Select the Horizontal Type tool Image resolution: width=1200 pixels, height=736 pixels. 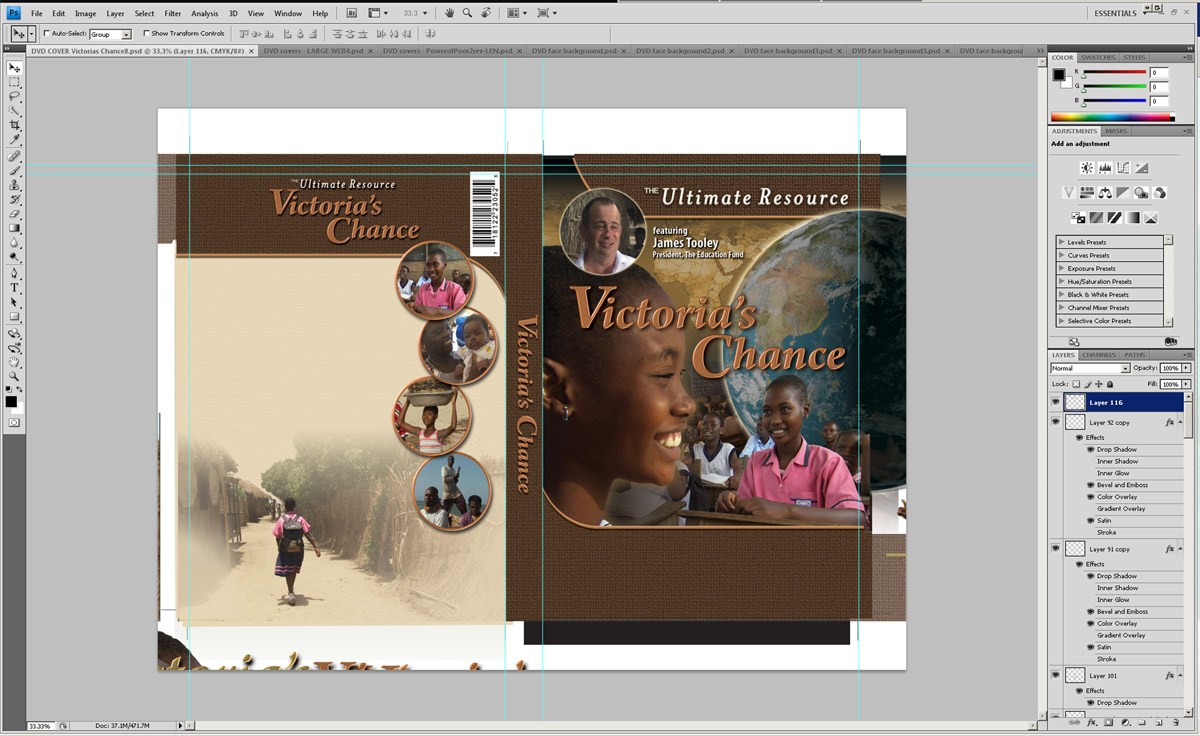(x=15, y=288)
